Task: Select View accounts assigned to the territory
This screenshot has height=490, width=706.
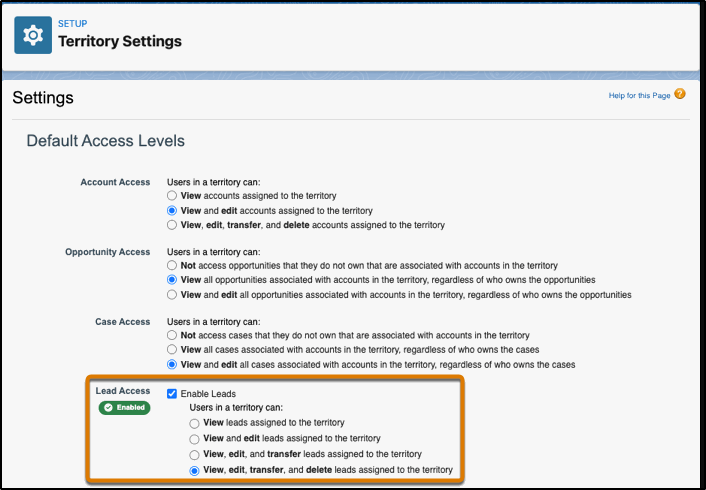Action: tap(172, 196)
